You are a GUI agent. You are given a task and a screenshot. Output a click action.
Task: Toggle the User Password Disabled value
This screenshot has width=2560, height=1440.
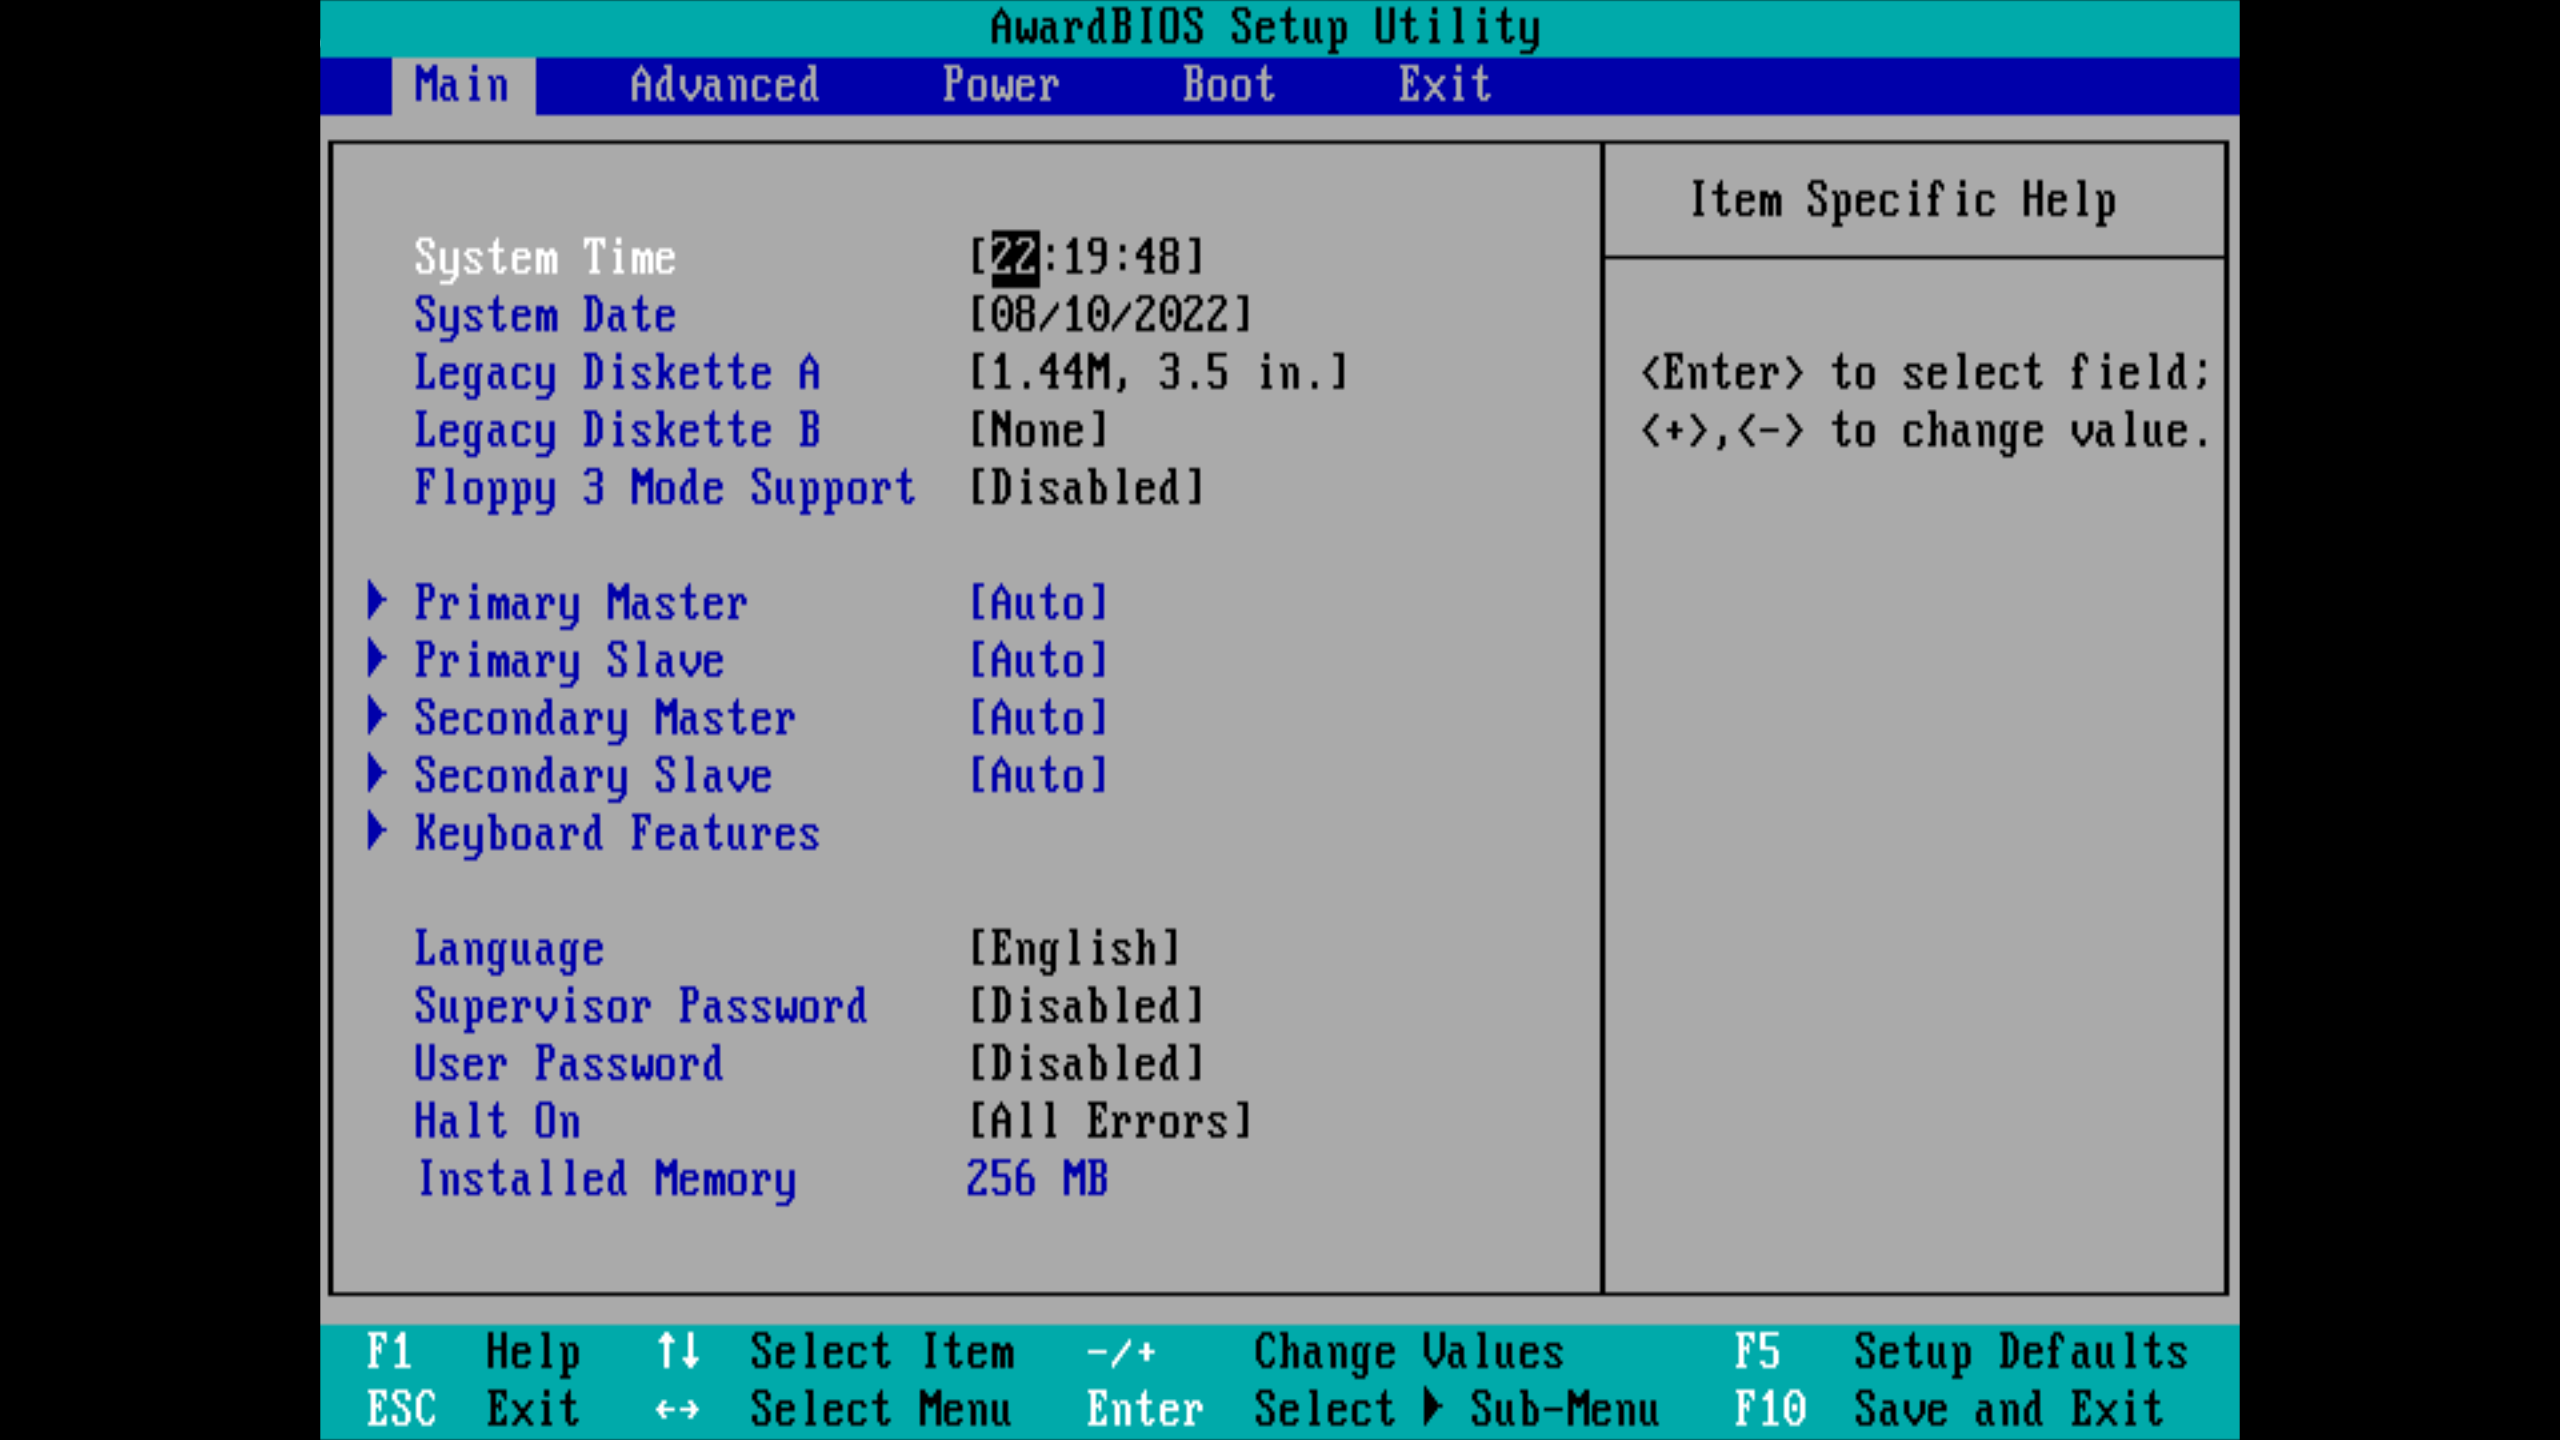(x=1086, y=1063)
